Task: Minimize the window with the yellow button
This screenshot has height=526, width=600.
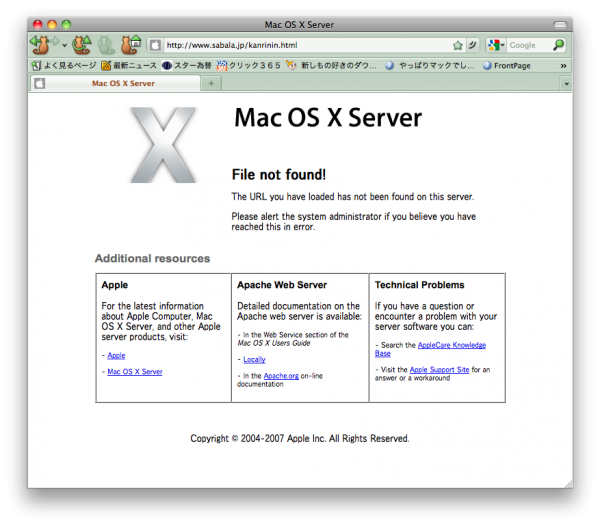Action: [52, 24]
